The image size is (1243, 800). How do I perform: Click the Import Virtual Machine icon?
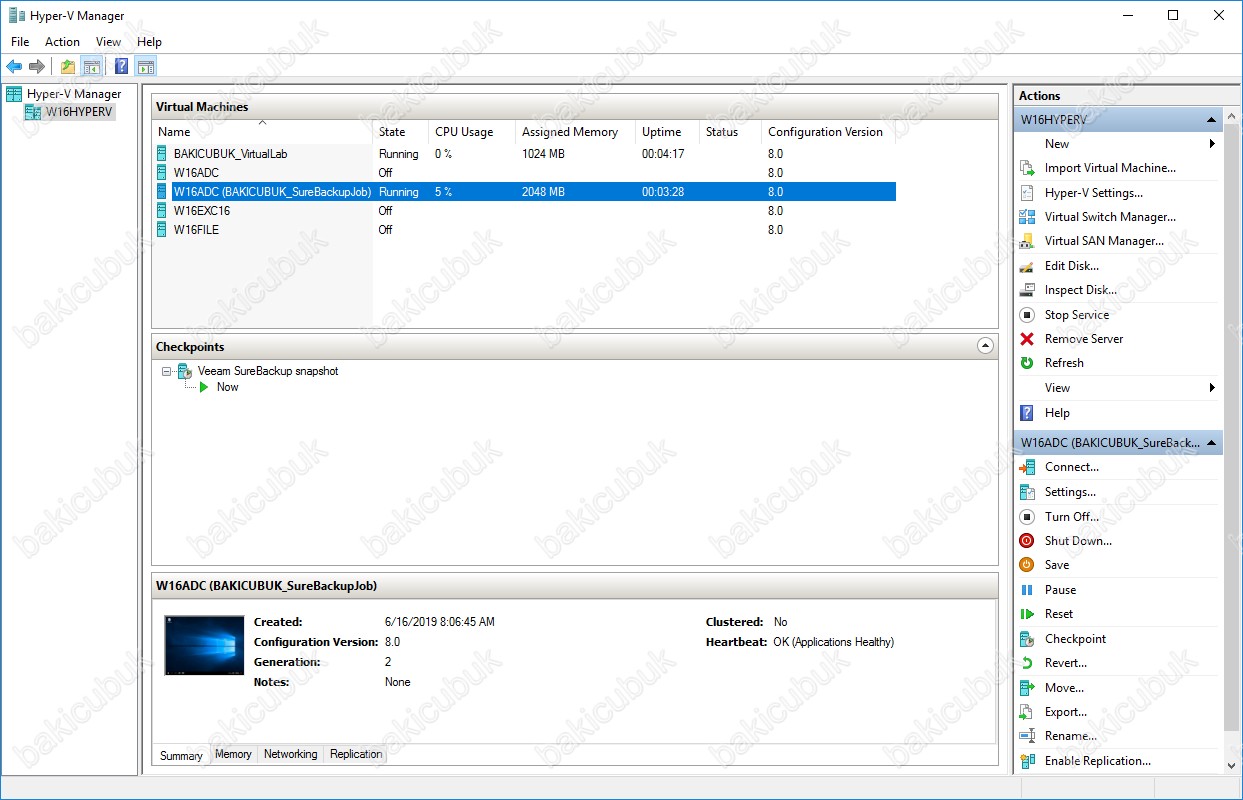coord(1026,168)
